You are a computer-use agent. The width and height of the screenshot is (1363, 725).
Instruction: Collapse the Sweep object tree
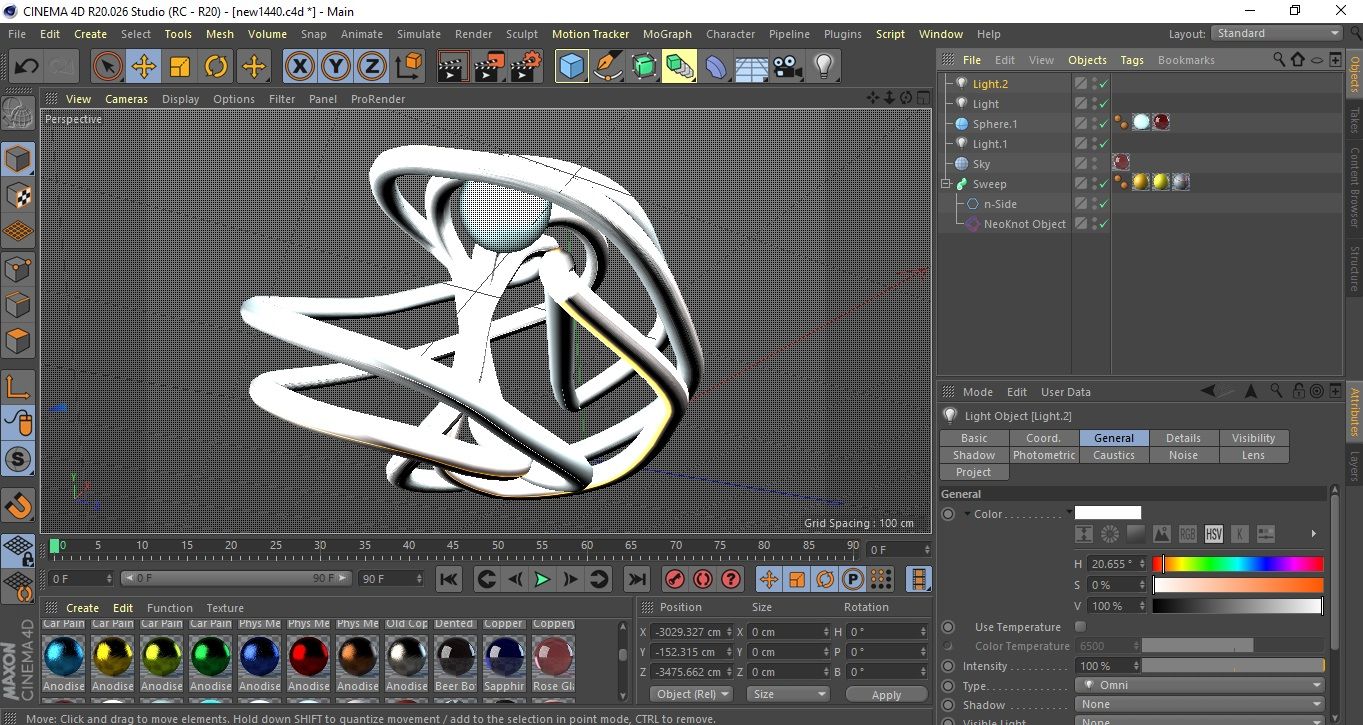[x=946, y=184]
